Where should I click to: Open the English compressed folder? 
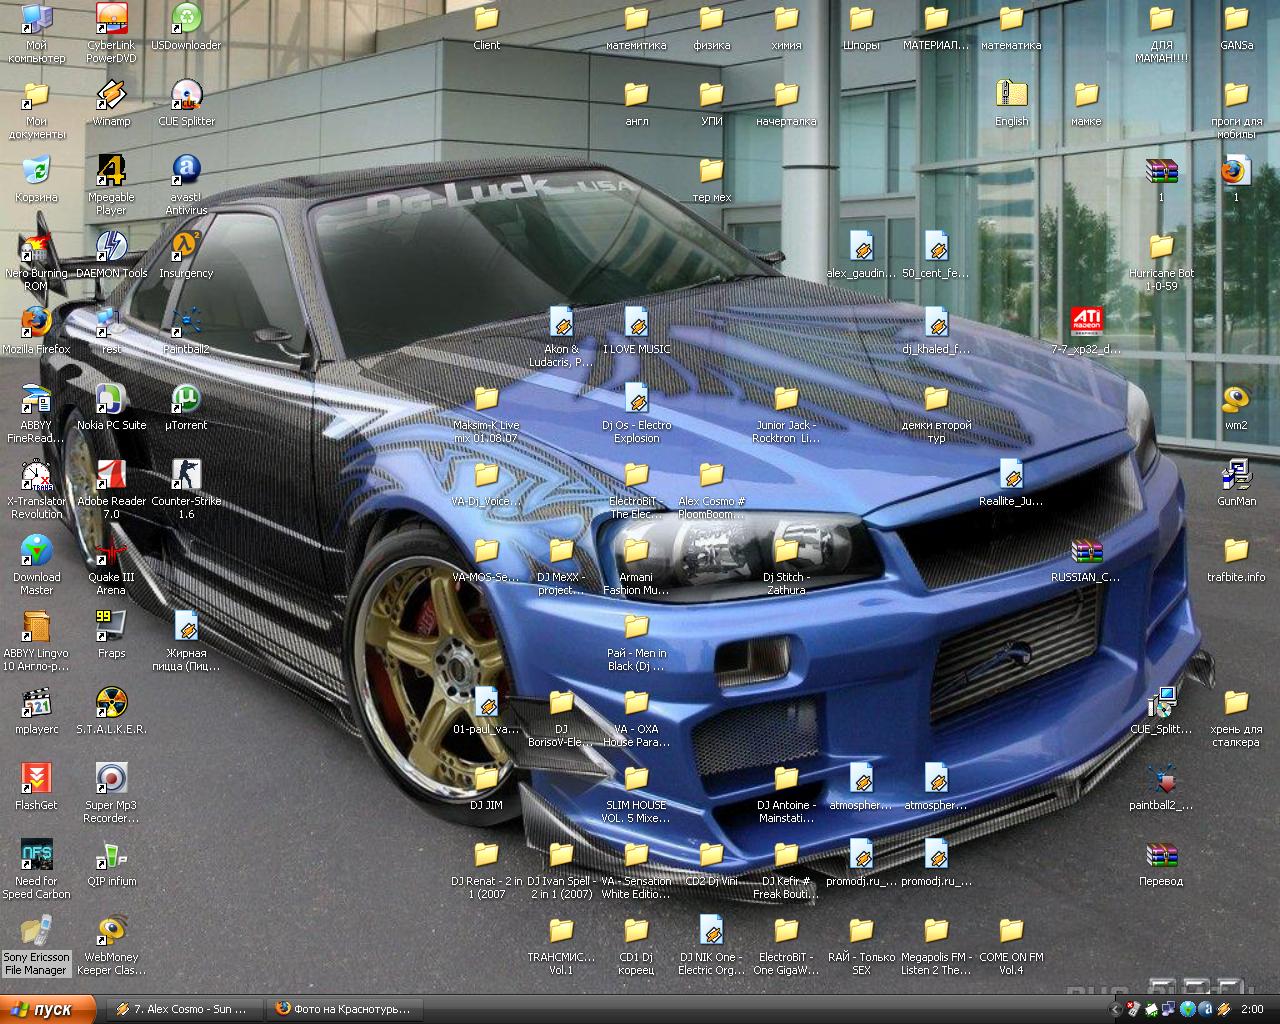pyautogui.click(x=1011, y=103)
